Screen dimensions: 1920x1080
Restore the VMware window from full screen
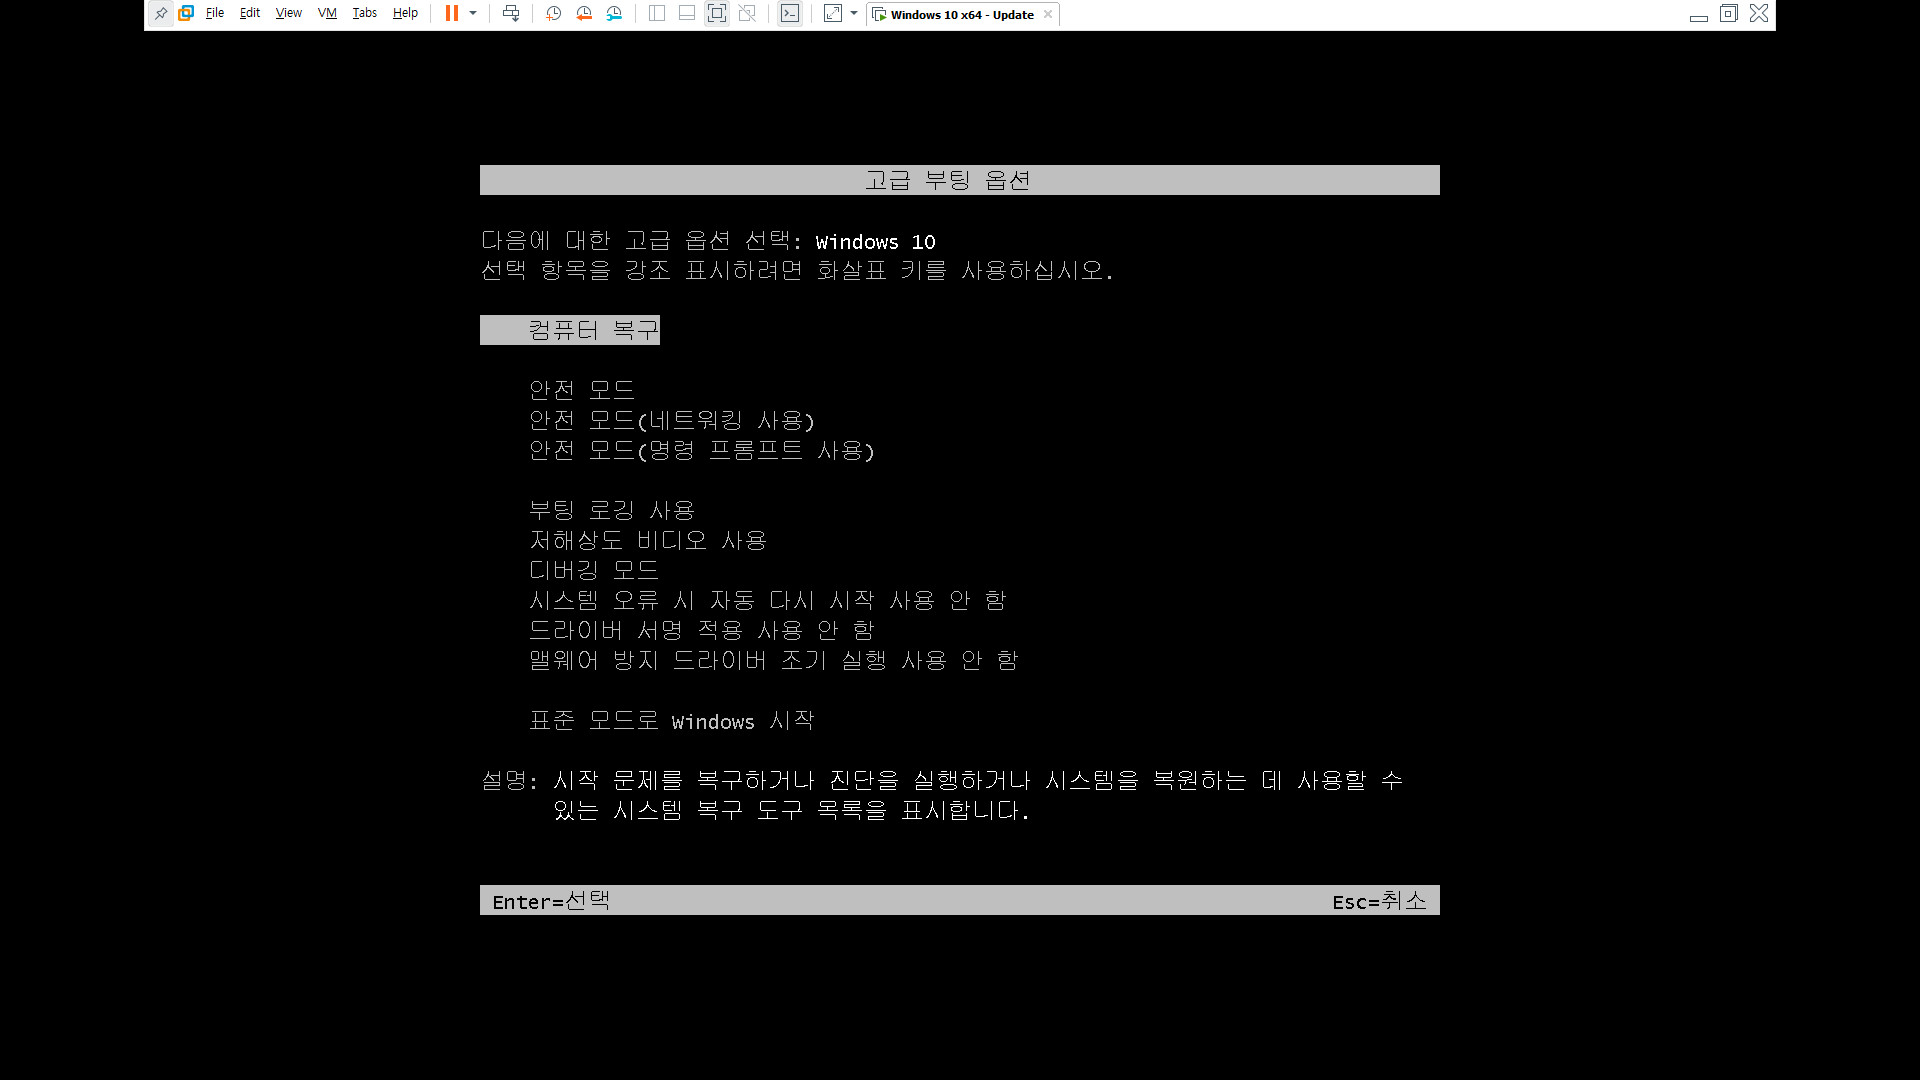(x=1729, y=14)
